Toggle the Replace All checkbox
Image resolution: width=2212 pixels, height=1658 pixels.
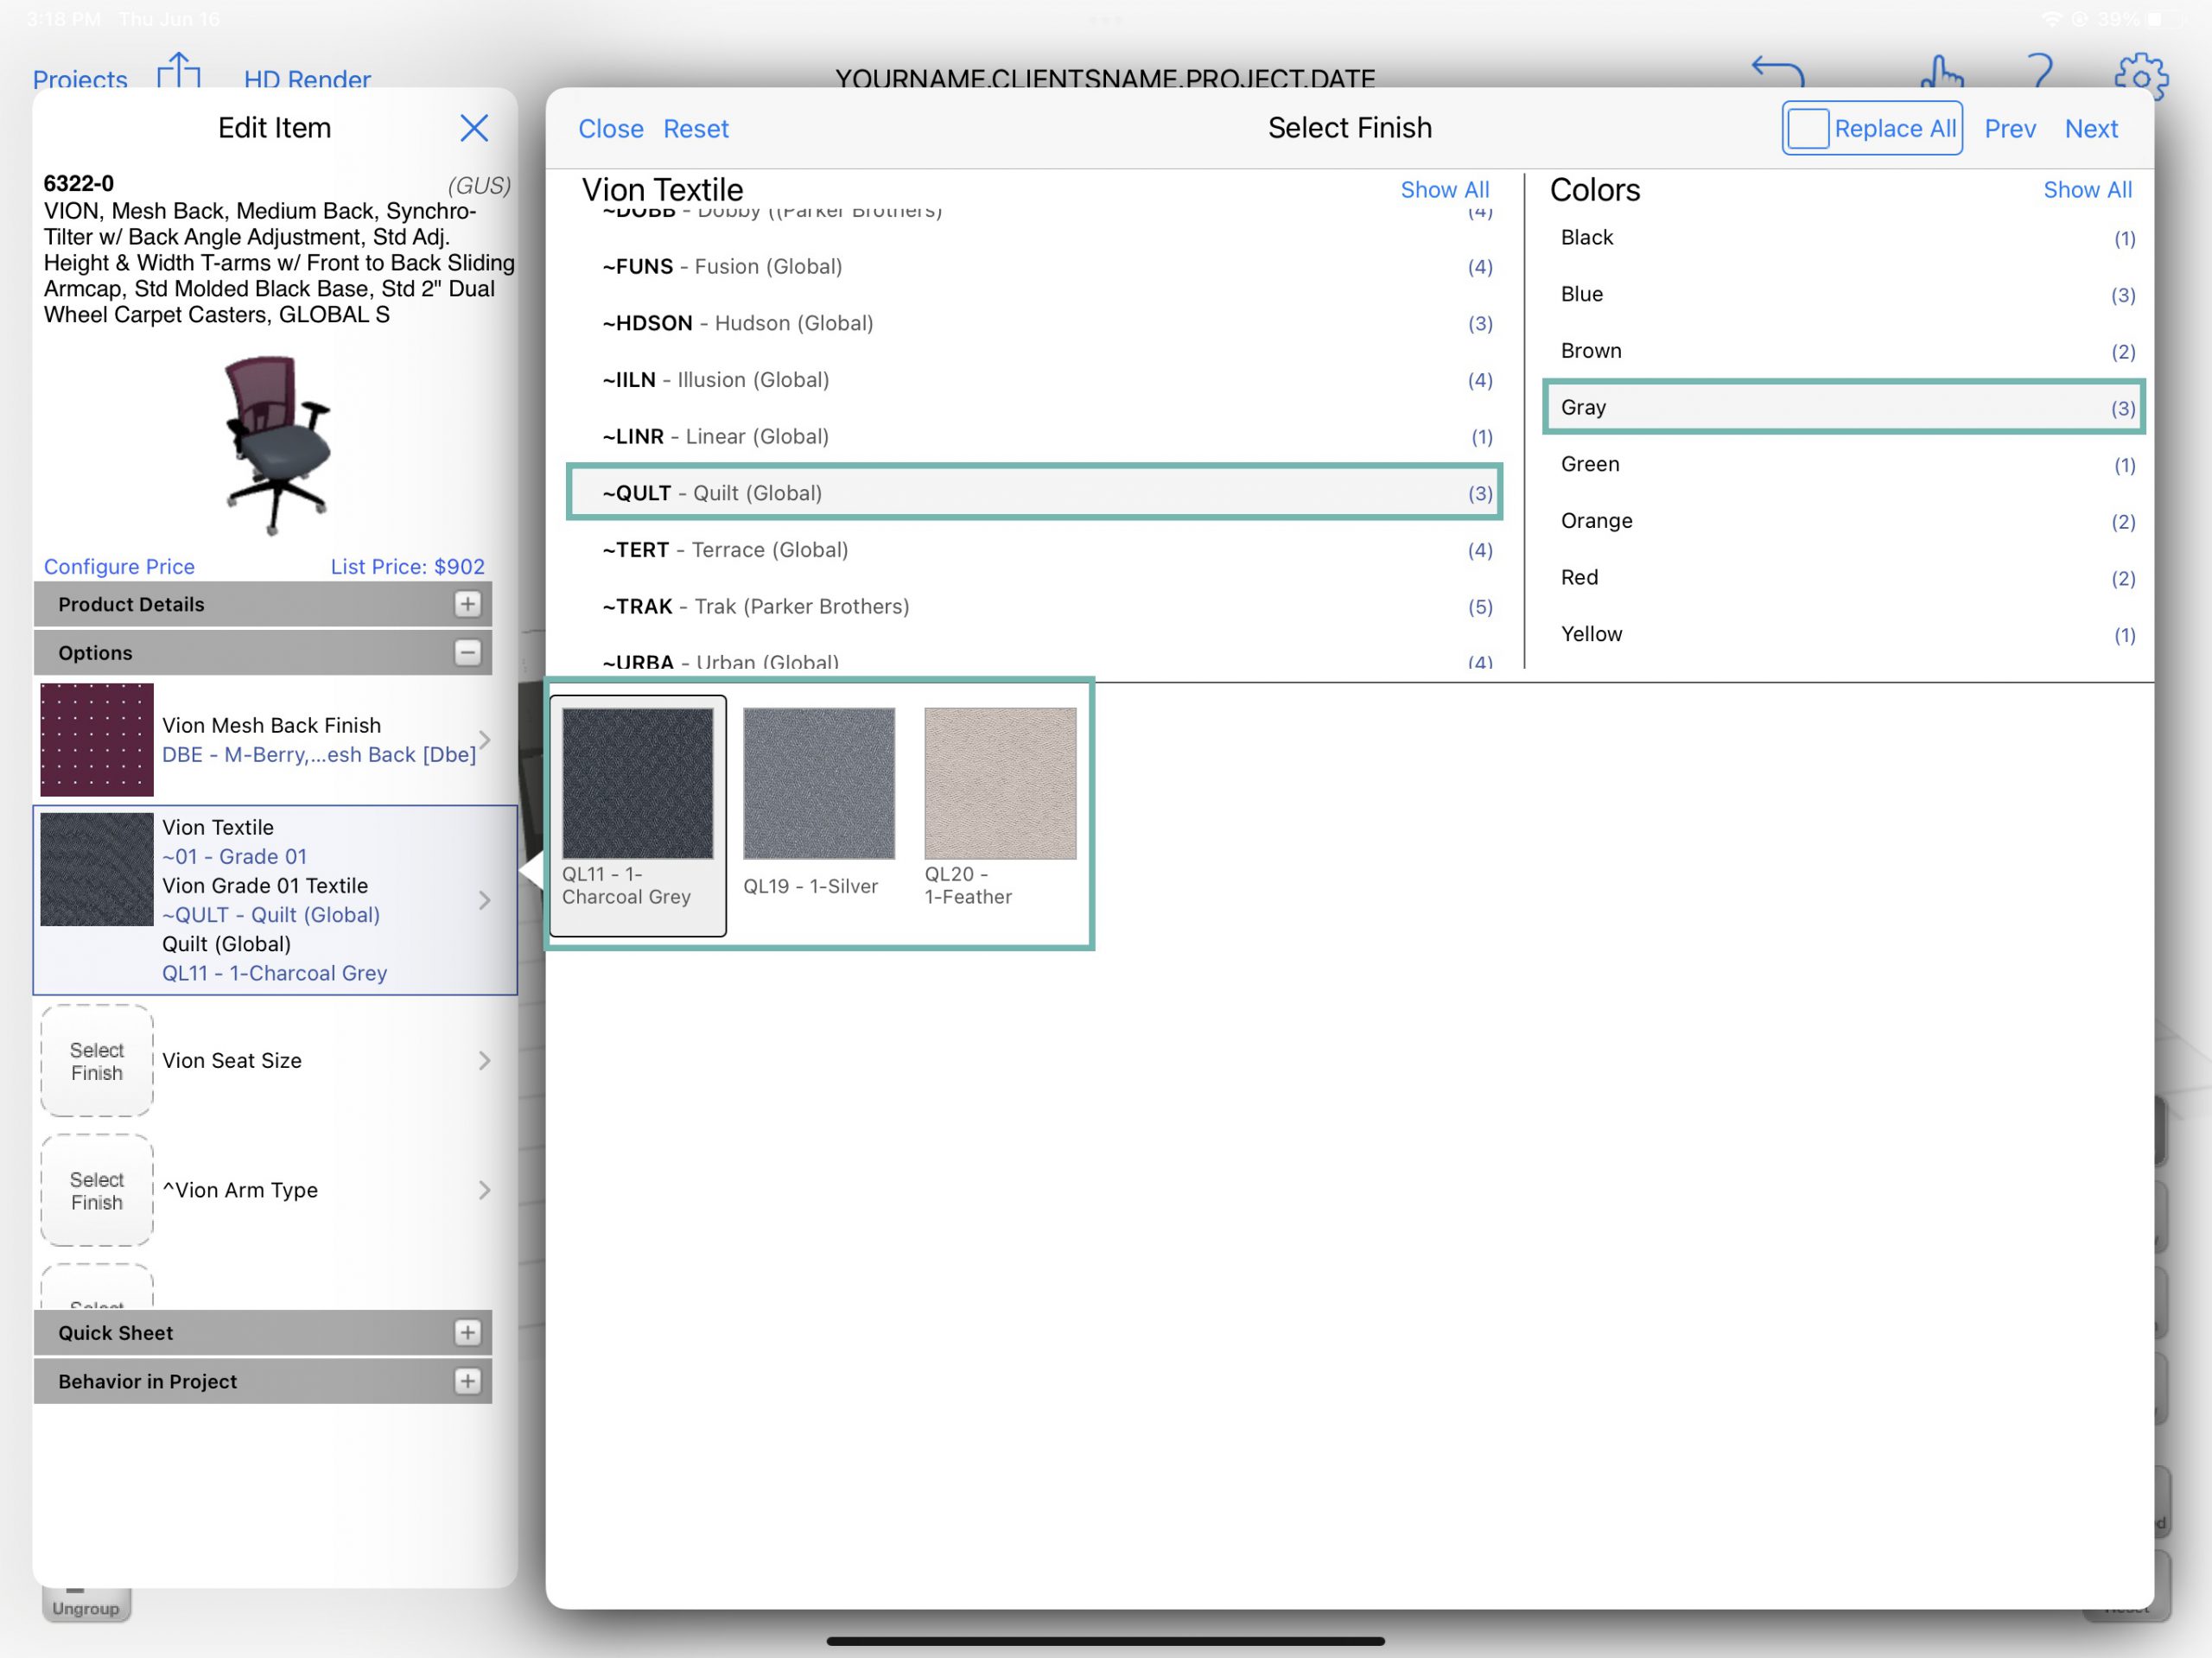(x=1807, y=129)
